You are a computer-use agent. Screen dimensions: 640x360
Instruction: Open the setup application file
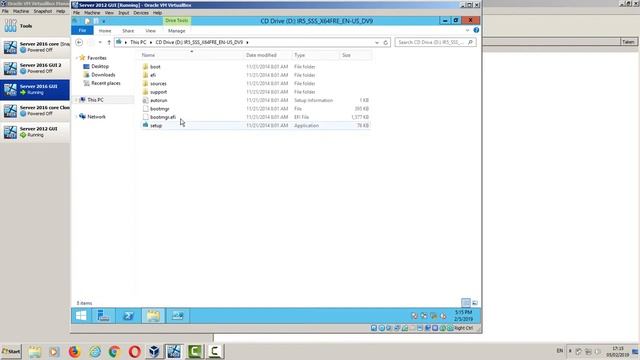156,125
